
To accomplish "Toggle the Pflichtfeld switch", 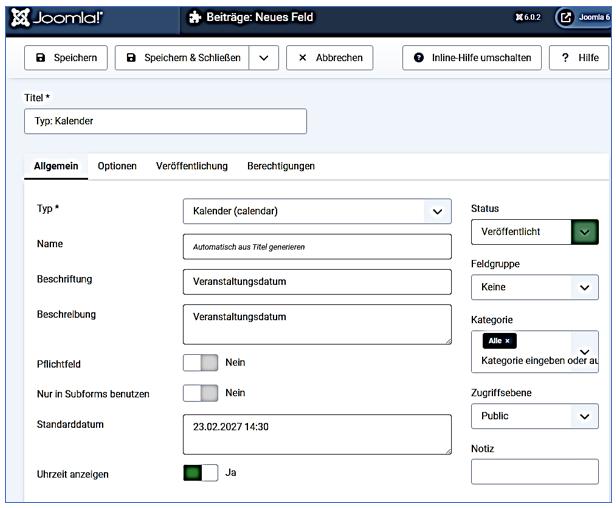I will pyautogui.click(x=201, y=362).
